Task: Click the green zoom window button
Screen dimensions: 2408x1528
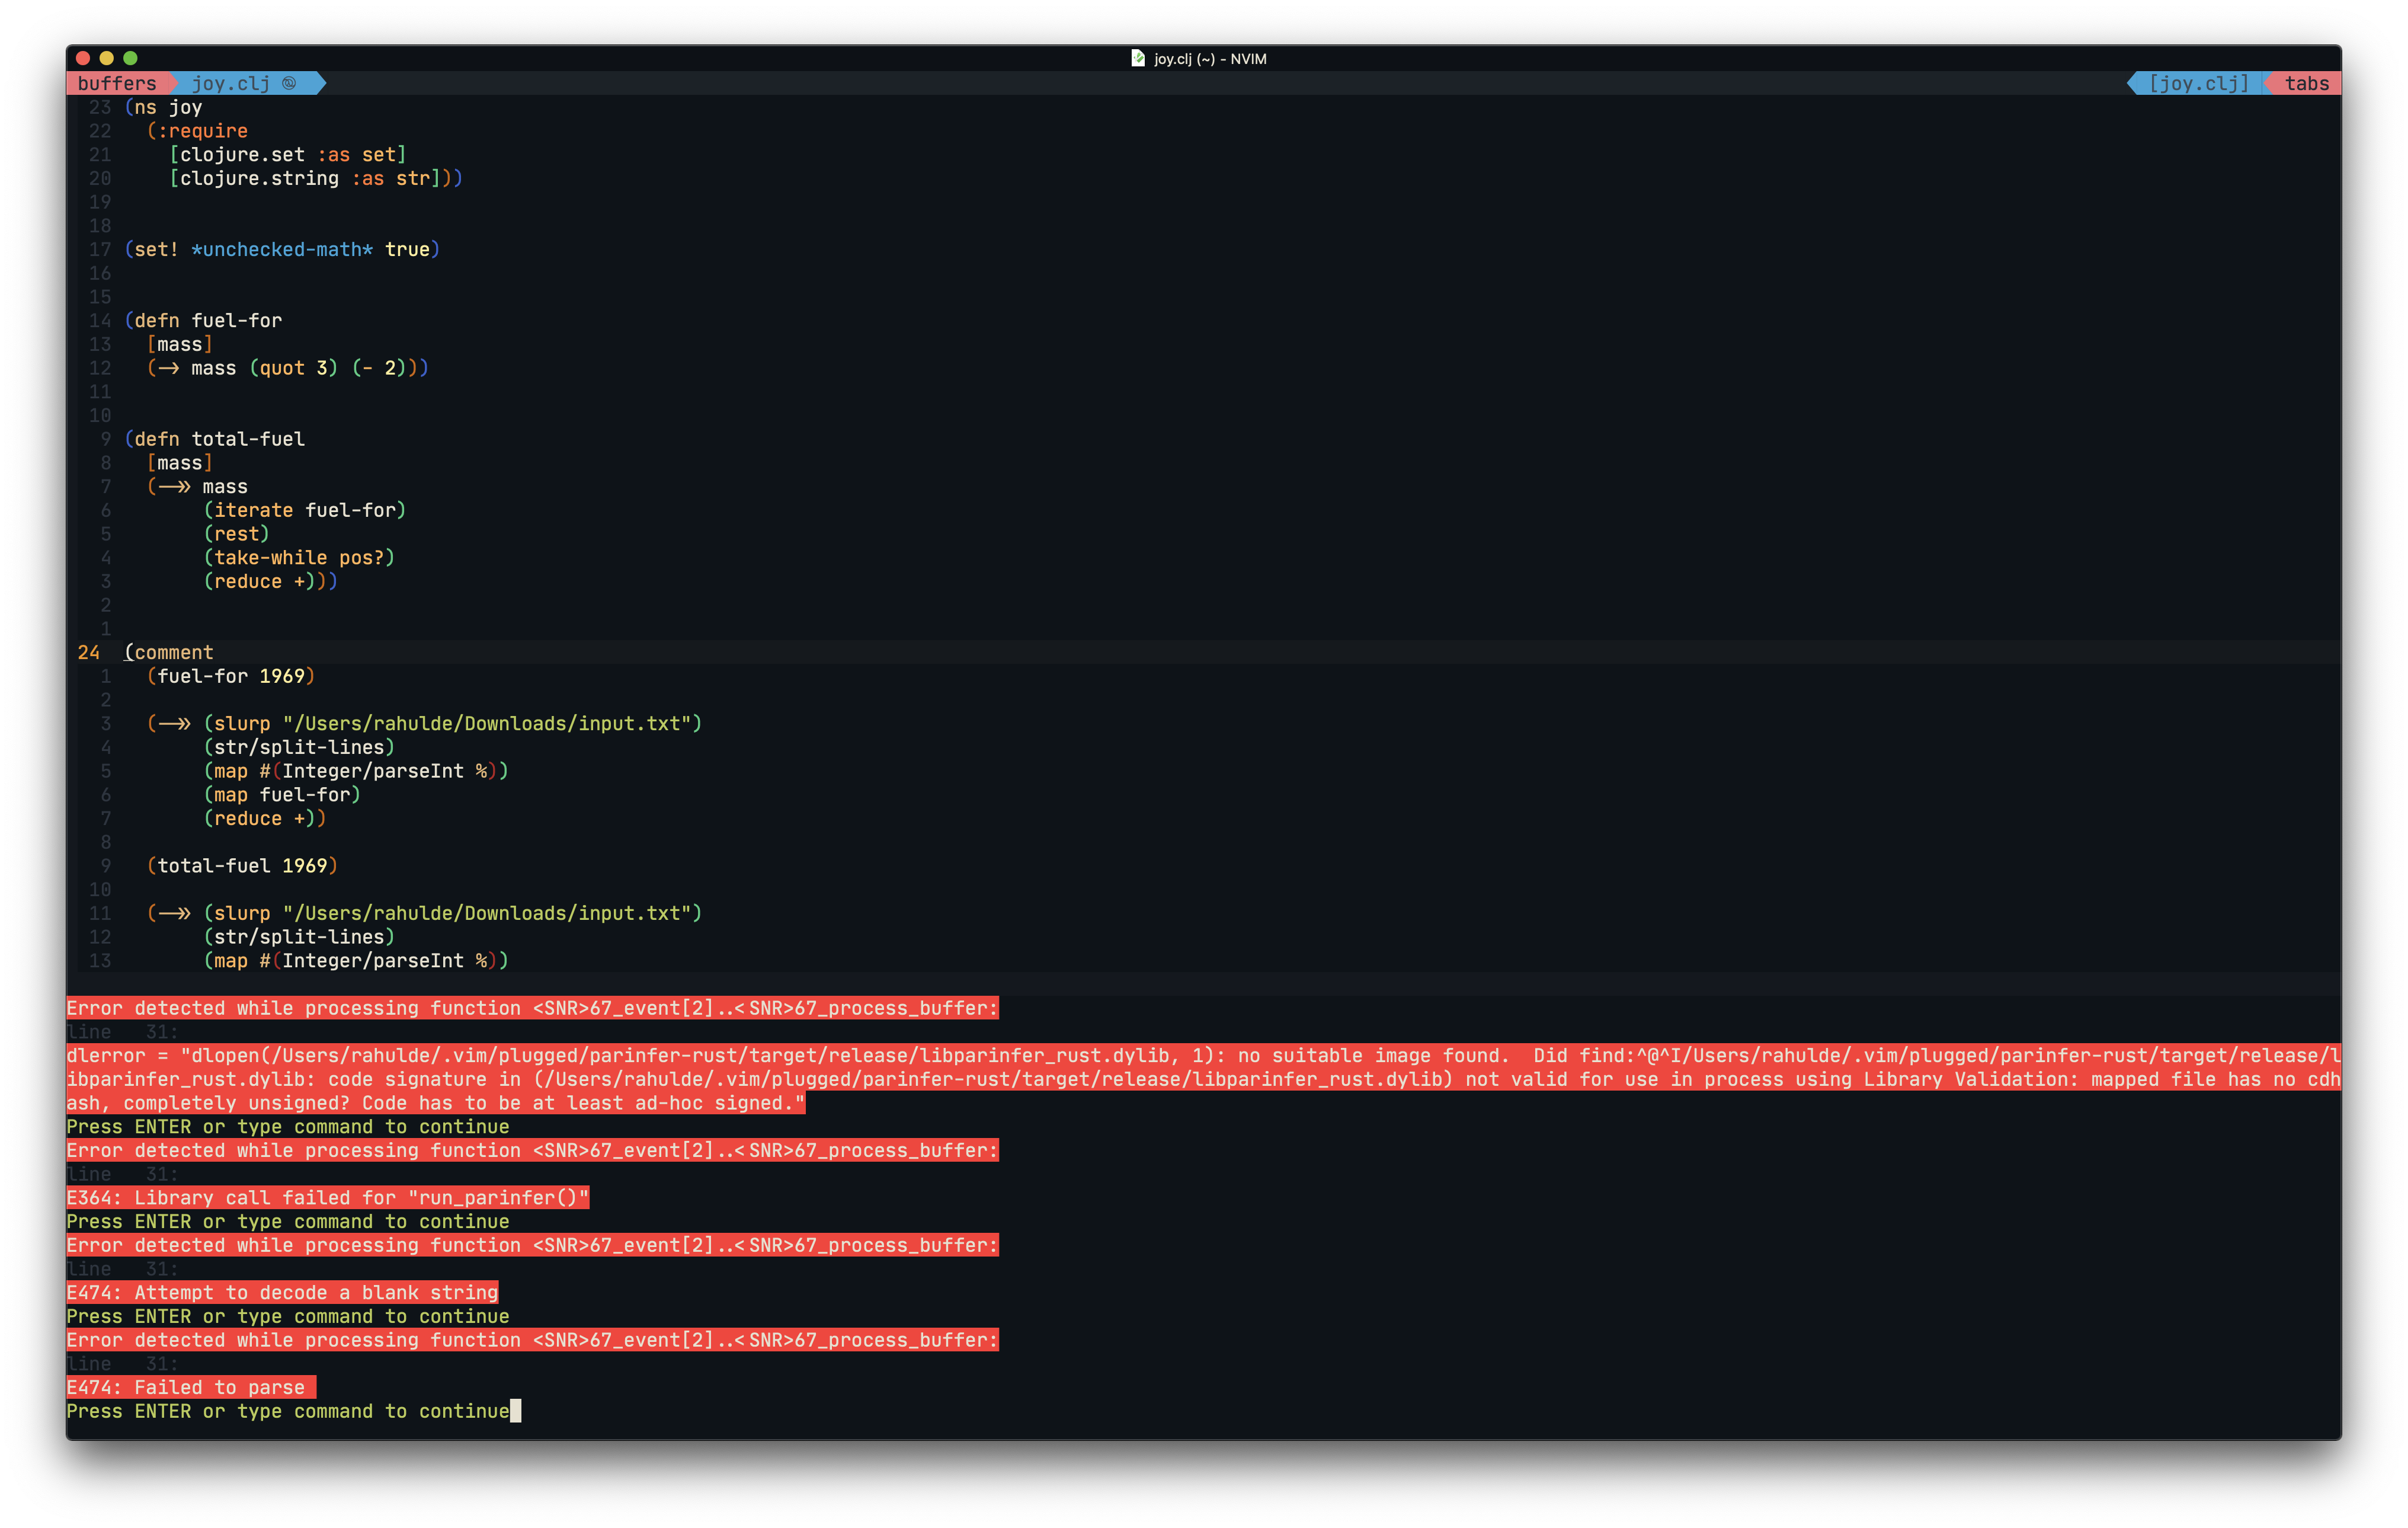Action: [x=130, y=58]
